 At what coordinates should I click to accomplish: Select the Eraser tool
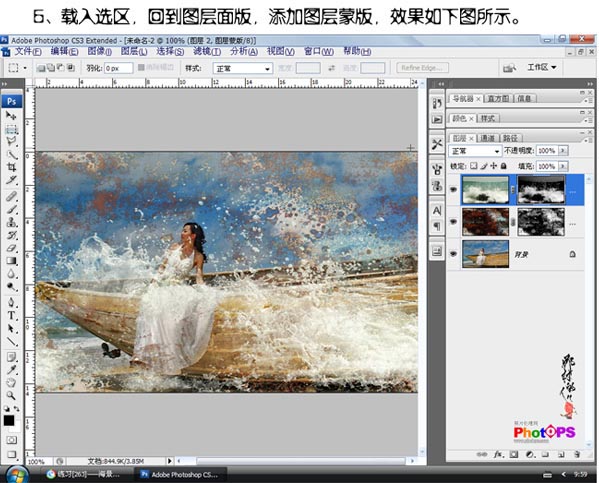(x=11, y=248)
